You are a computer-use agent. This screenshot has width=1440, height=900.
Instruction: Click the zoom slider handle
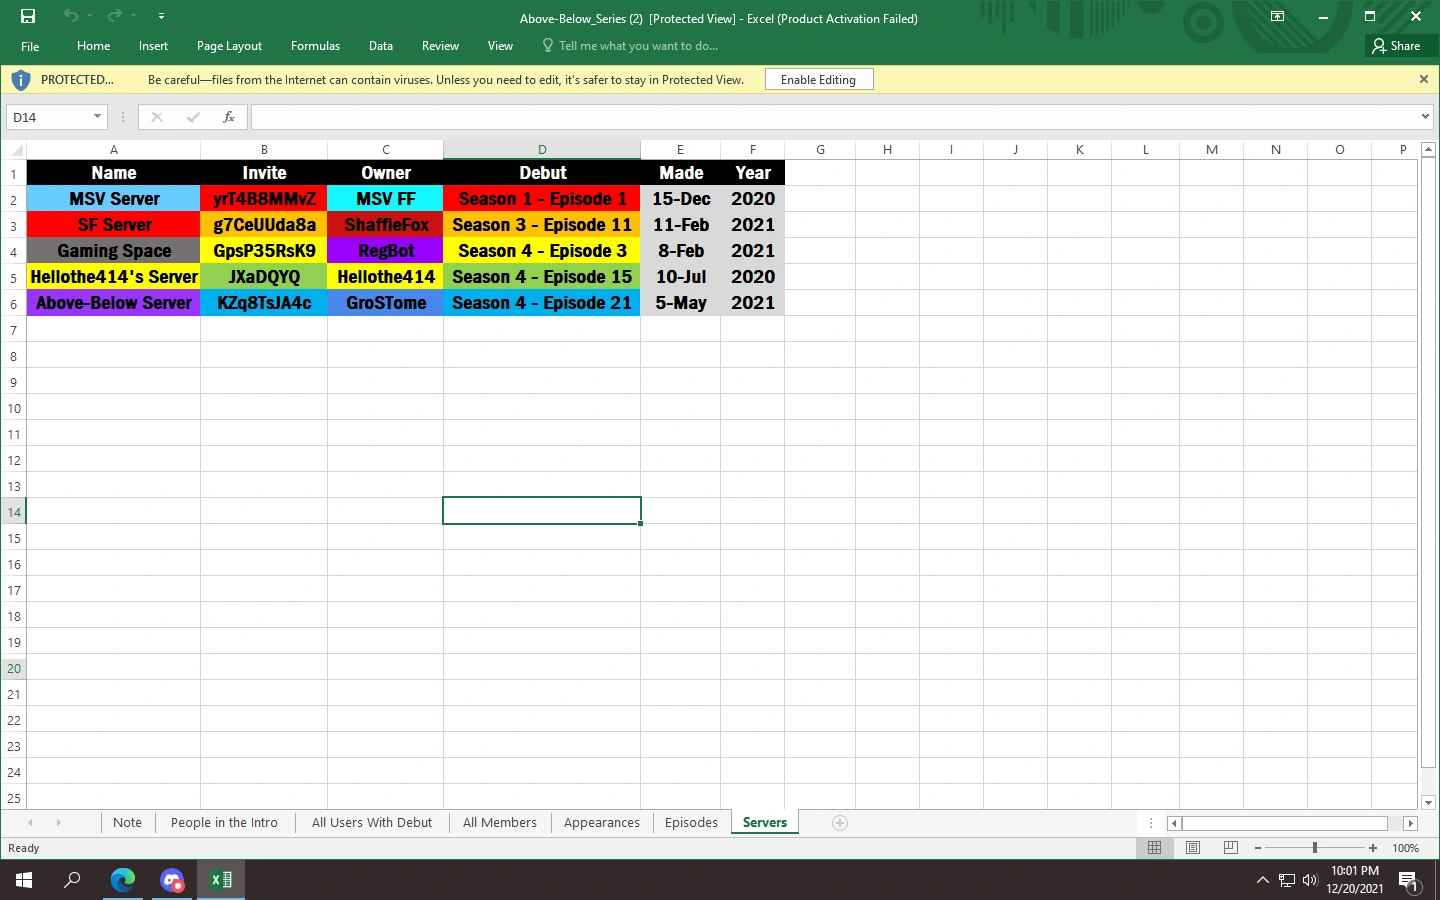coord(1315,848)
